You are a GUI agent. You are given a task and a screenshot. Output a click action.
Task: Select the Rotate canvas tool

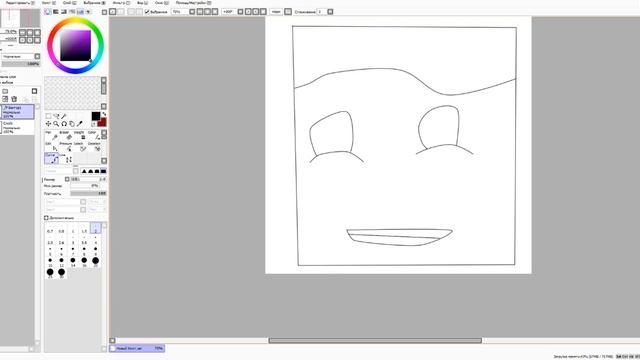(x=64, y=124)
